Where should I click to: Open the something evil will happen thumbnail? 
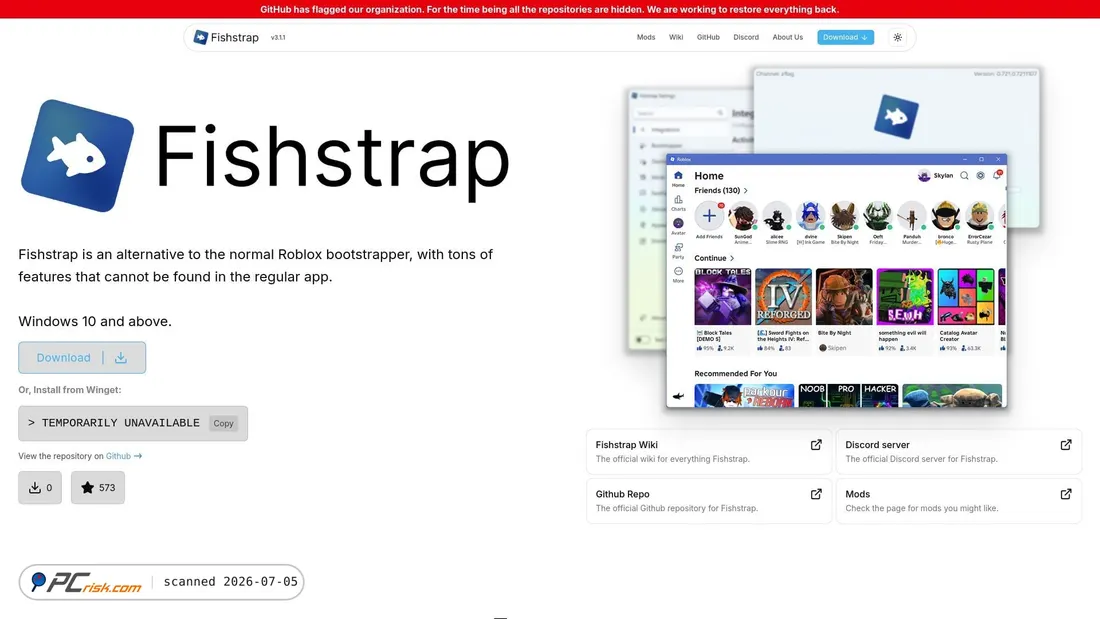point(905,297)
